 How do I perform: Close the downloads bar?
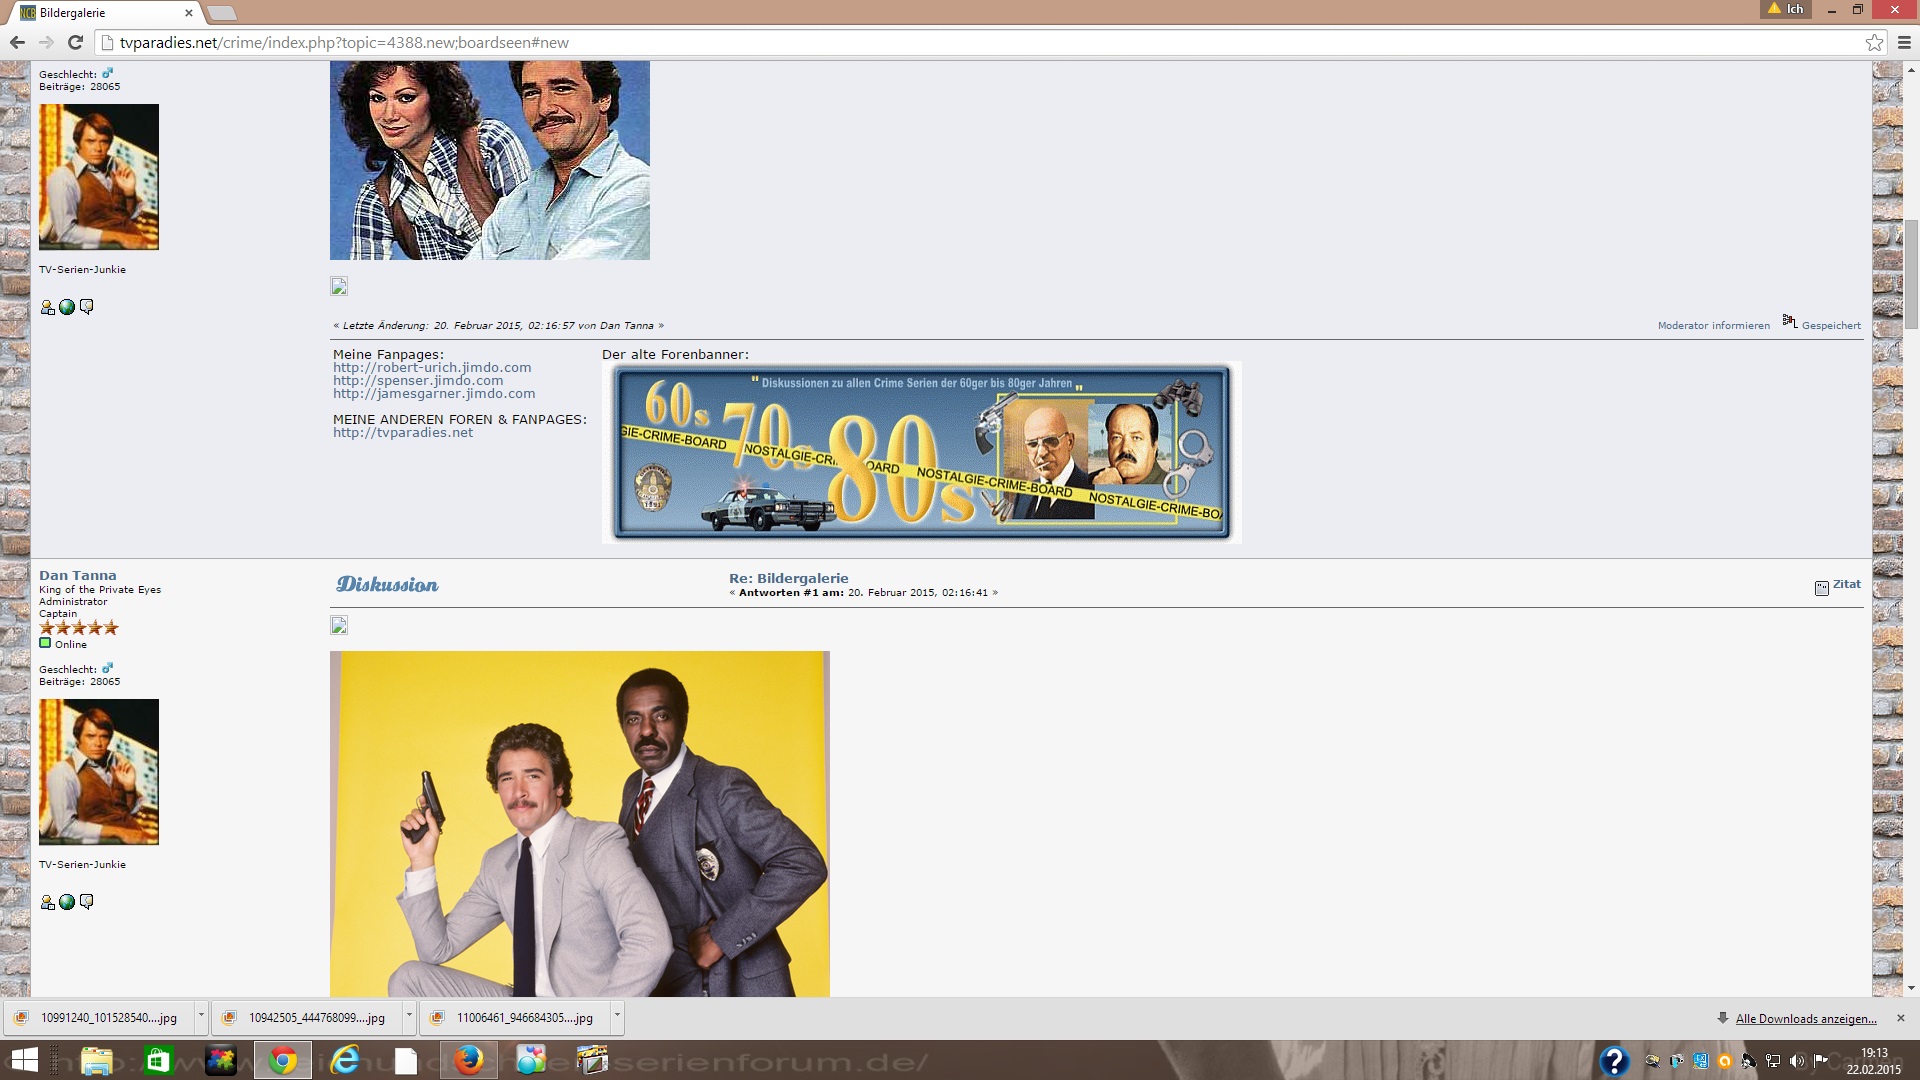[1901, 1018]
